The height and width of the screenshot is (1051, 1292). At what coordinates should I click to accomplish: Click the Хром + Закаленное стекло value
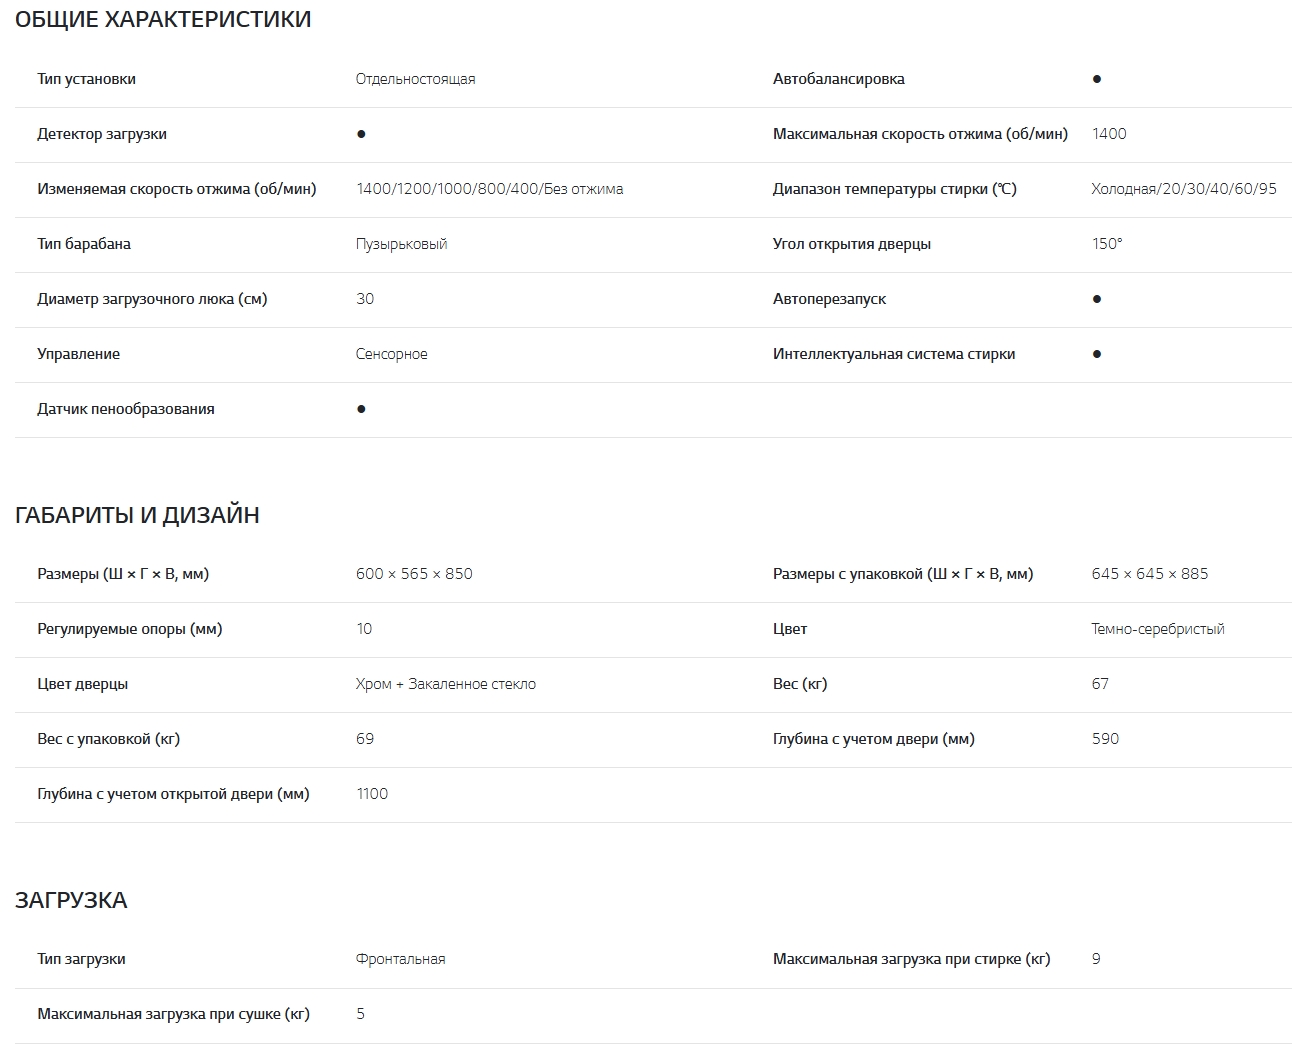point(446,684)
